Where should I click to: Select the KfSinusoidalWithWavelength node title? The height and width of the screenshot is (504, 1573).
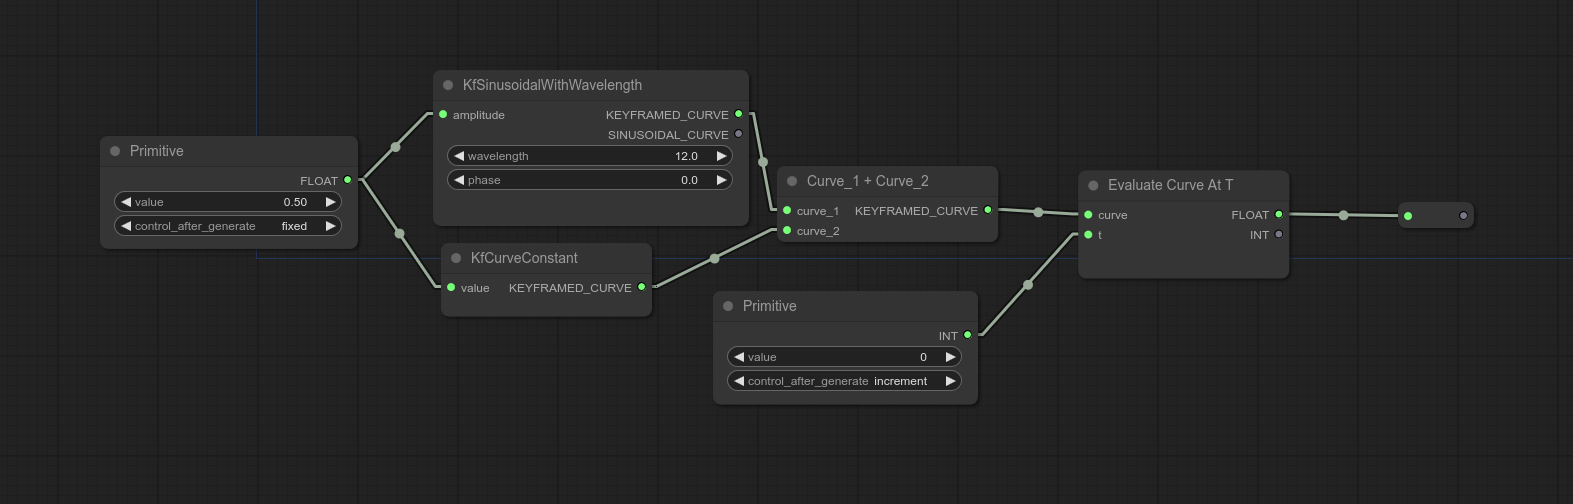[552, 85]
